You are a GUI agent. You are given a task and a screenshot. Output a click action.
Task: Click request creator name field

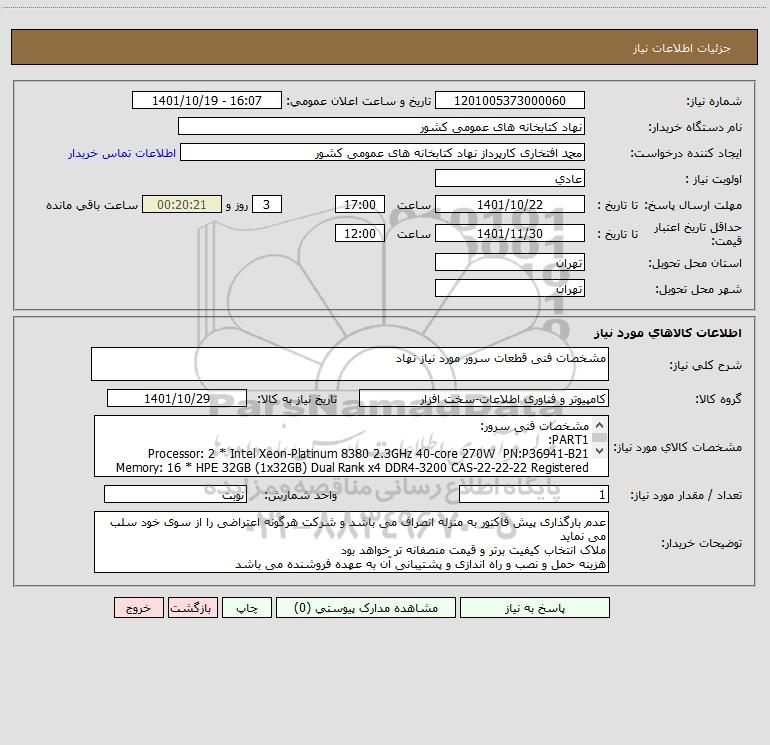(x=383, y=152)
